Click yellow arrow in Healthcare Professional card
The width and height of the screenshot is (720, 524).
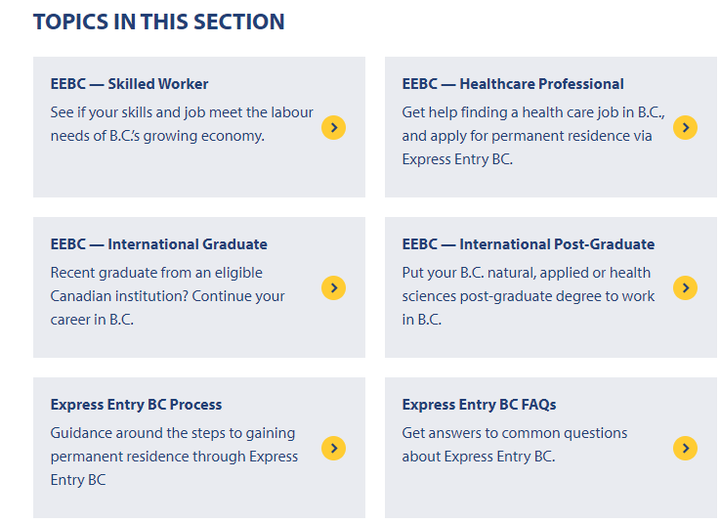coord(685,127)
